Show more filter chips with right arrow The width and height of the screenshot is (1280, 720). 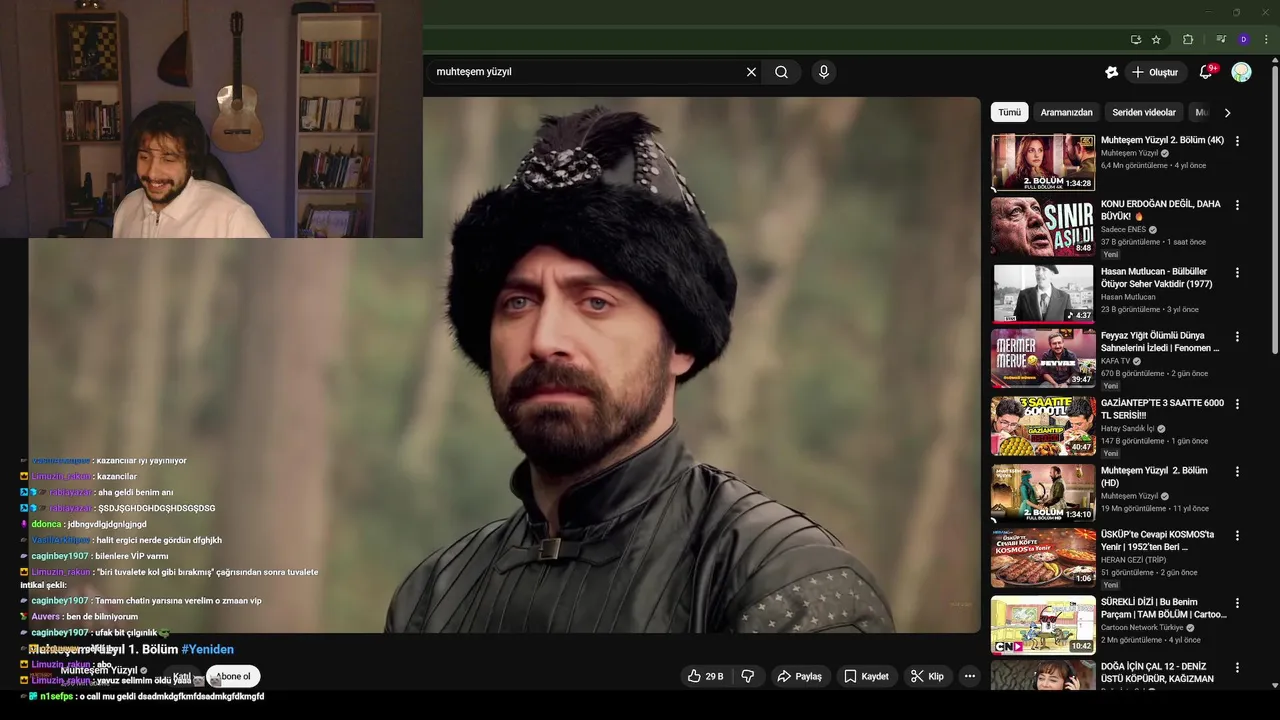(1227, 113)
